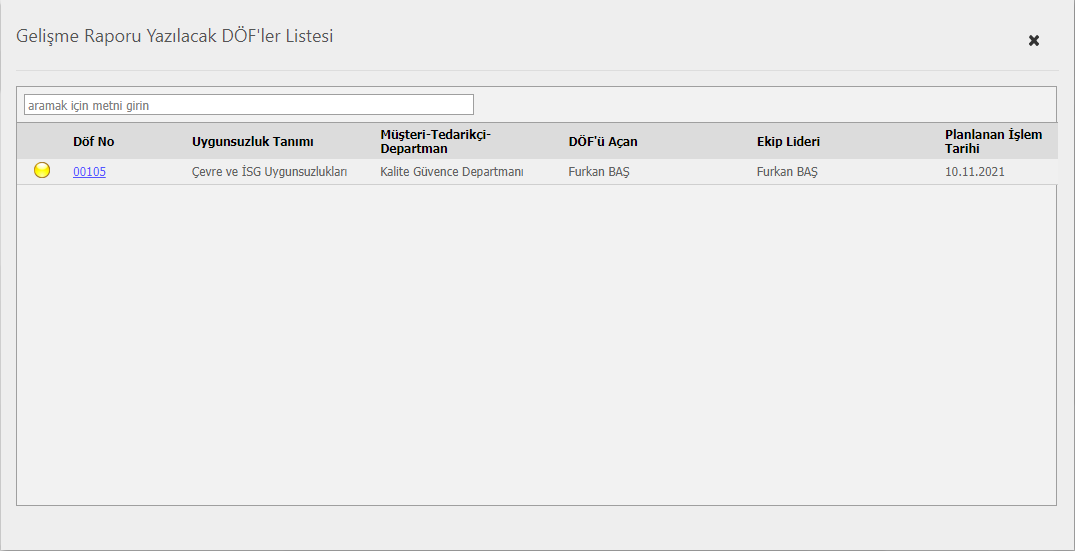The width and height of the screenshot is (1075, 551).
Task: Click the Ekip Lideri column header
Action: [x=788, y=142]
